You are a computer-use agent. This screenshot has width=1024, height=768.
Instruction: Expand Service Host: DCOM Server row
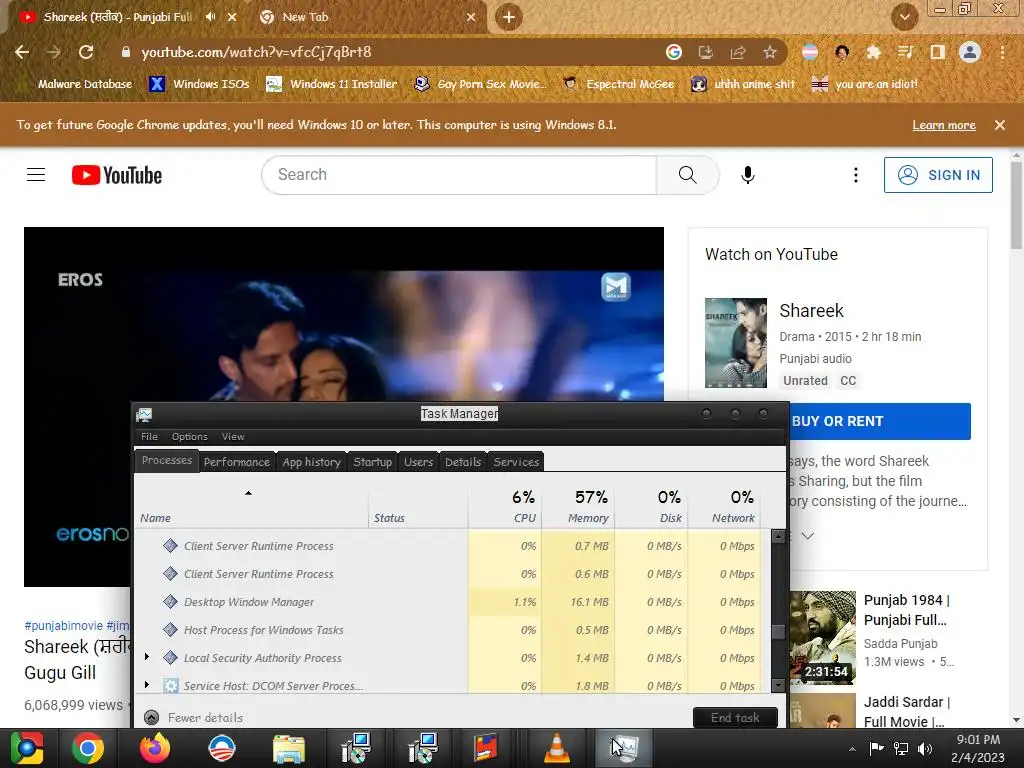pyautogui.click(x=147, y=684)
